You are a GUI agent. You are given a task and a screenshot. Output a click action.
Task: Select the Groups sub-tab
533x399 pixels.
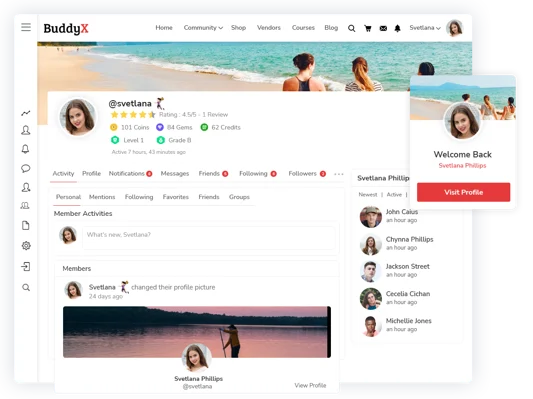tap(239, 197)
